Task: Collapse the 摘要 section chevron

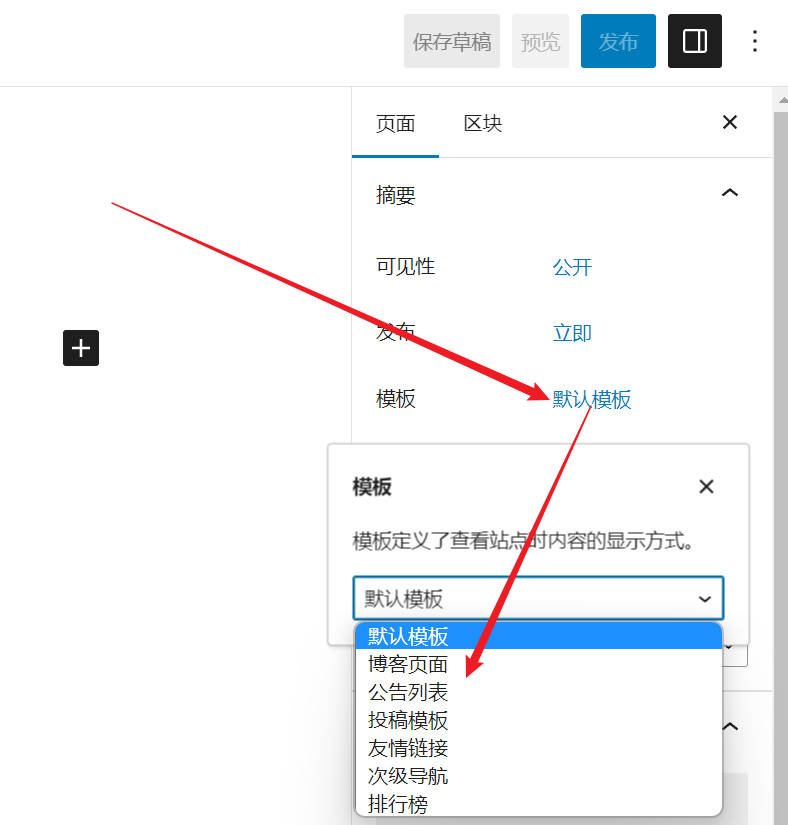Action: [x=729, y=193]
